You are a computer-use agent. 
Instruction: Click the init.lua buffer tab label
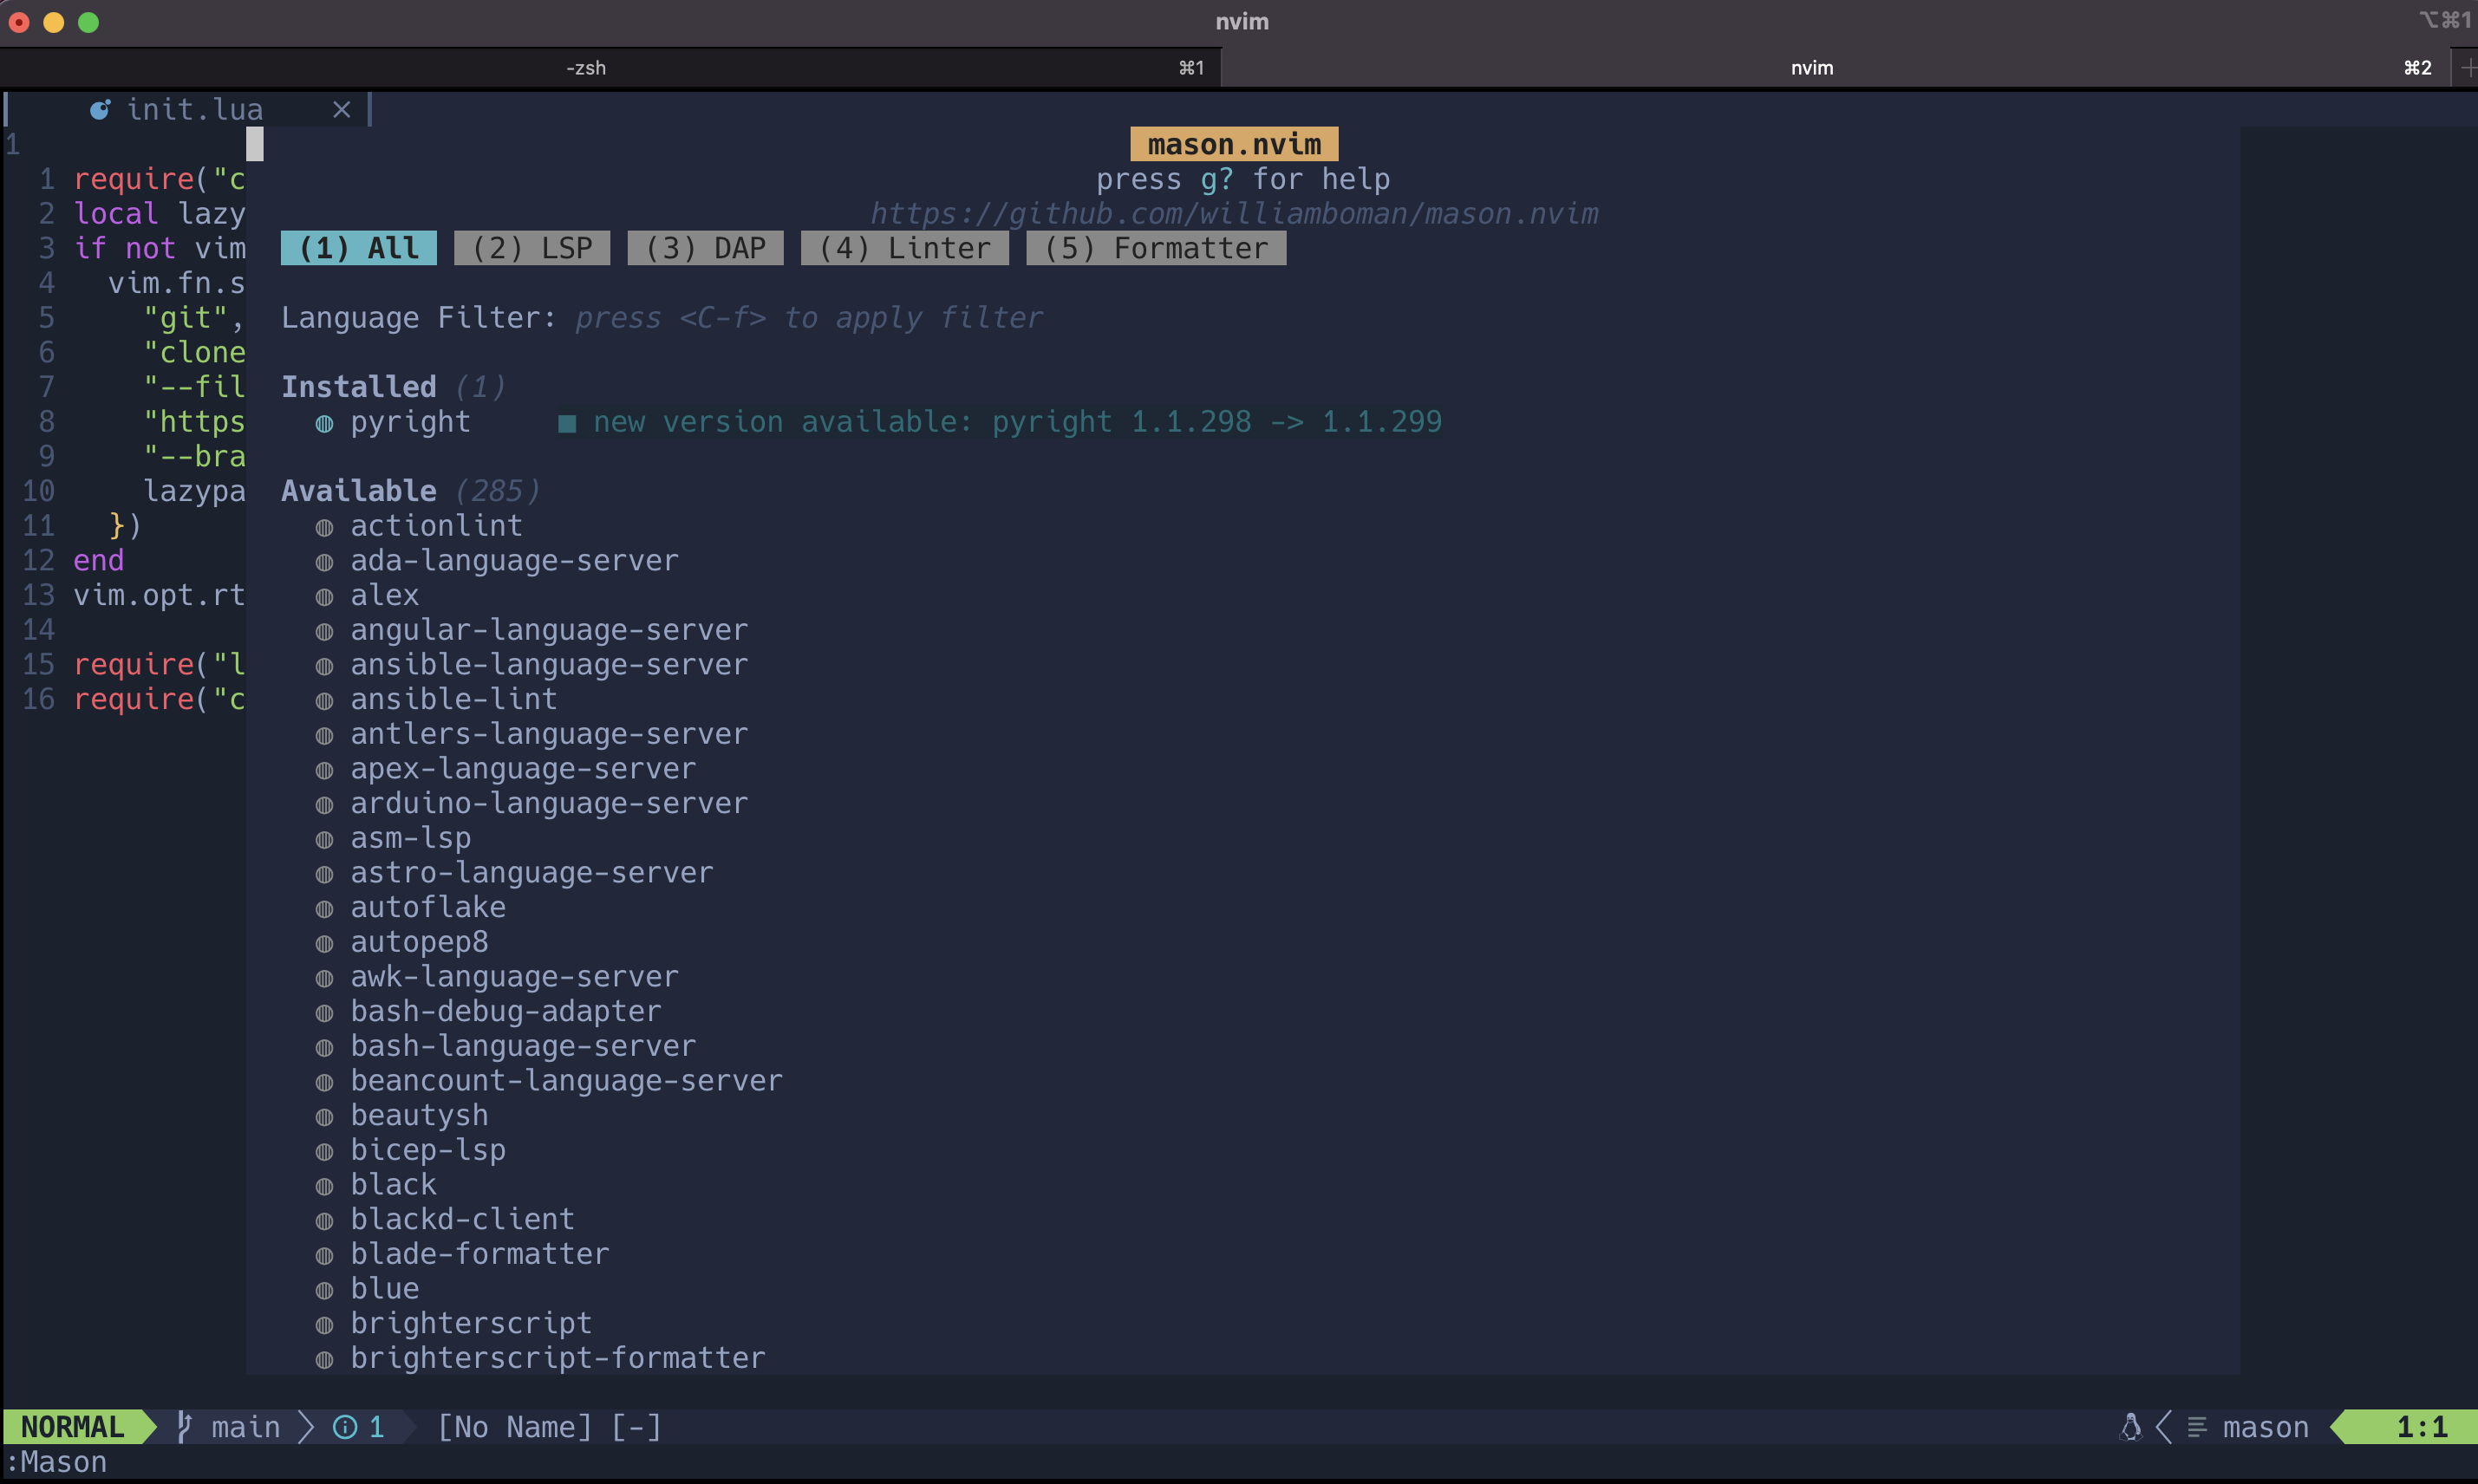(195, 109)
